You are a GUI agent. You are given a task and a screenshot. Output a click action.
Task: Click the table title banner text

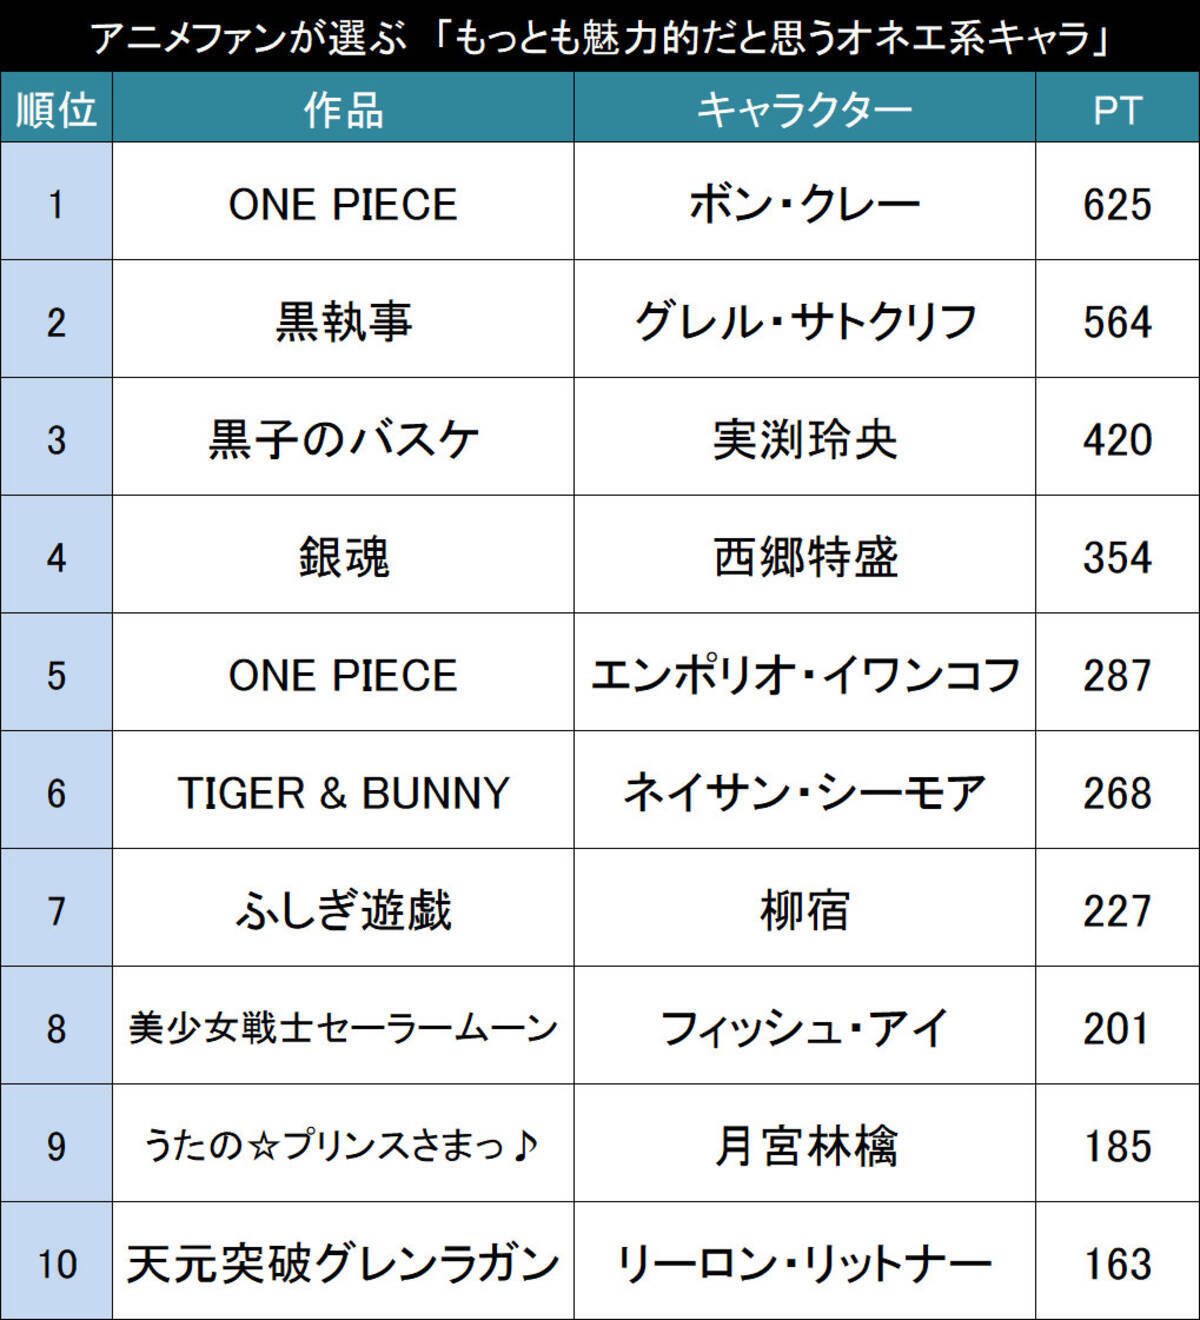point(600,38)
